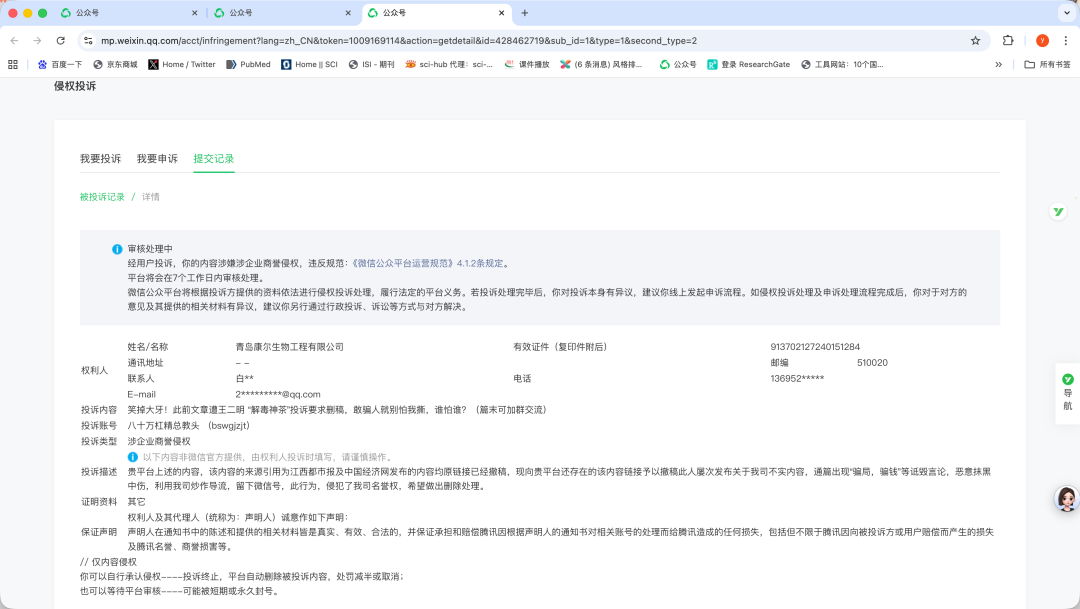The image size is (1080, 609).
Task: View site information icon in address bar
Action: [x=88, y=41]
